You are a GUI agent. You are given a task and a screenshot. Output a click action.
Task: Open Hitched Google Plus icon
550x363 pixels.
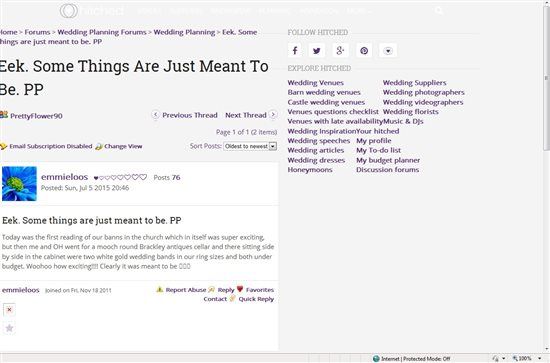point(340,51)
